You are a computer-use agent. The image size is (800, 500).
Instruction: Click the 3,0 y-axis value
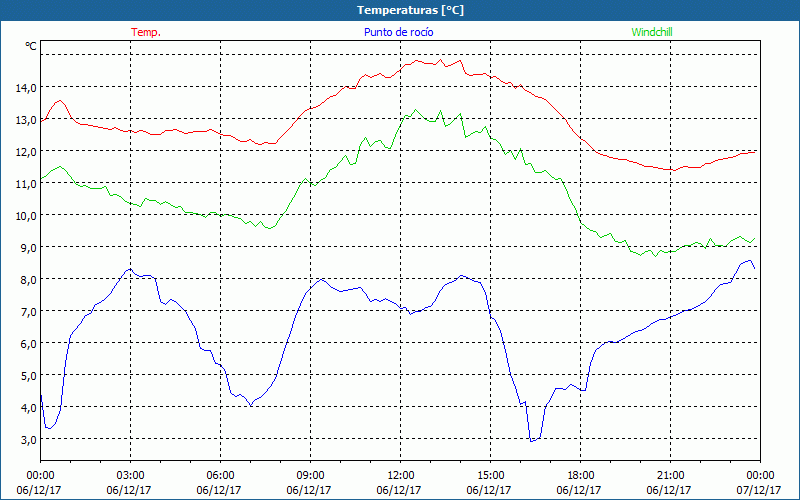(x=29, y=440)
